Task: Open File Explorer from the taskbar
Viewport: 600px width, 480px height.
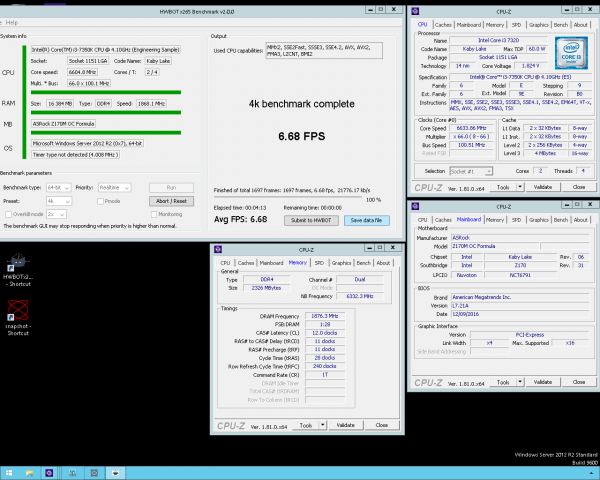Action: click(x=29, y=473)
